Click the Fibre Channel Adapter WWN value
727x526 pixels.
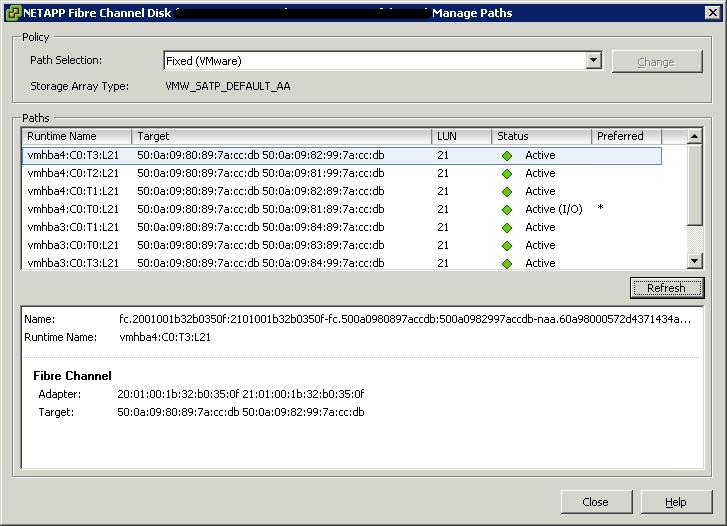[241, 394]
